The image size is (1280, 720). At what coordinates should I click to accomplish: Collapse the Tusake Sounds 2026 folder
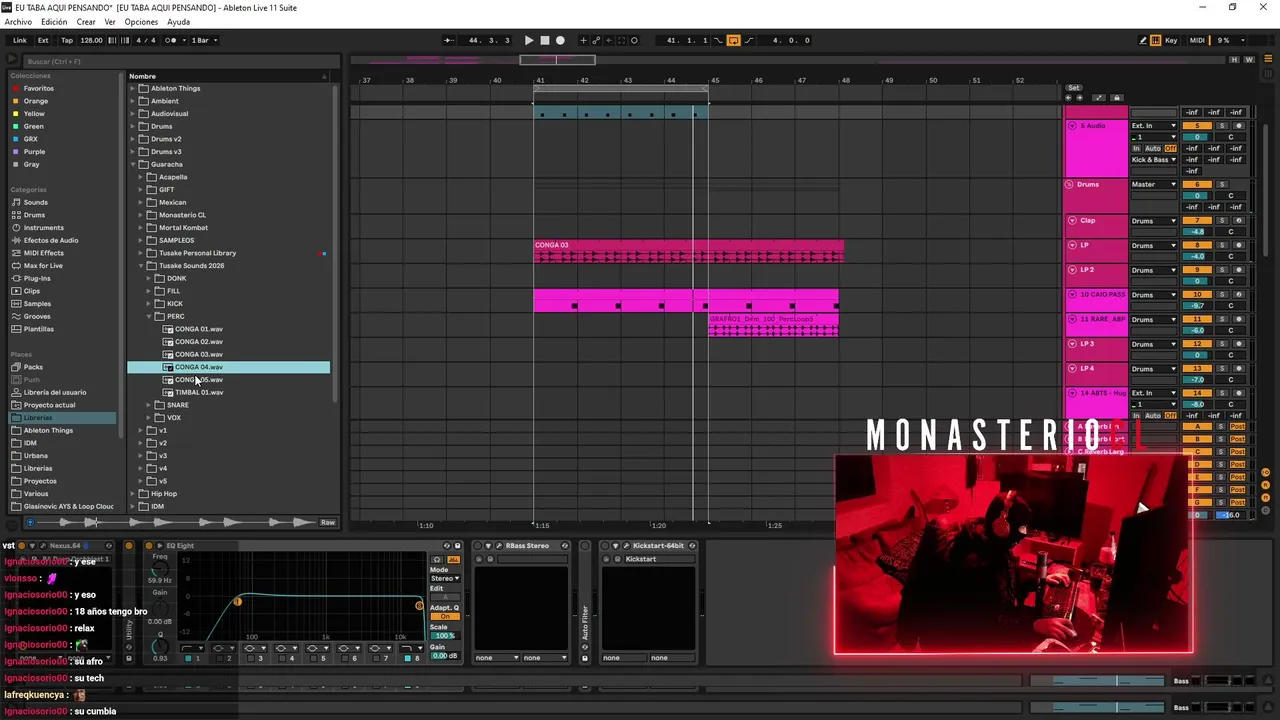click(x=141, y=266)
